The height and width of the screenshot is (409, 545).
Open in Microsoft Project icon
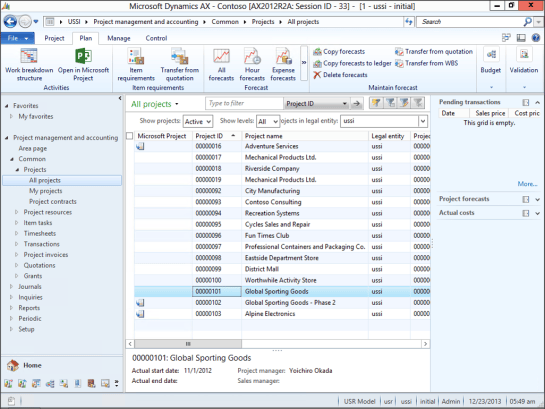pos(83,56)
